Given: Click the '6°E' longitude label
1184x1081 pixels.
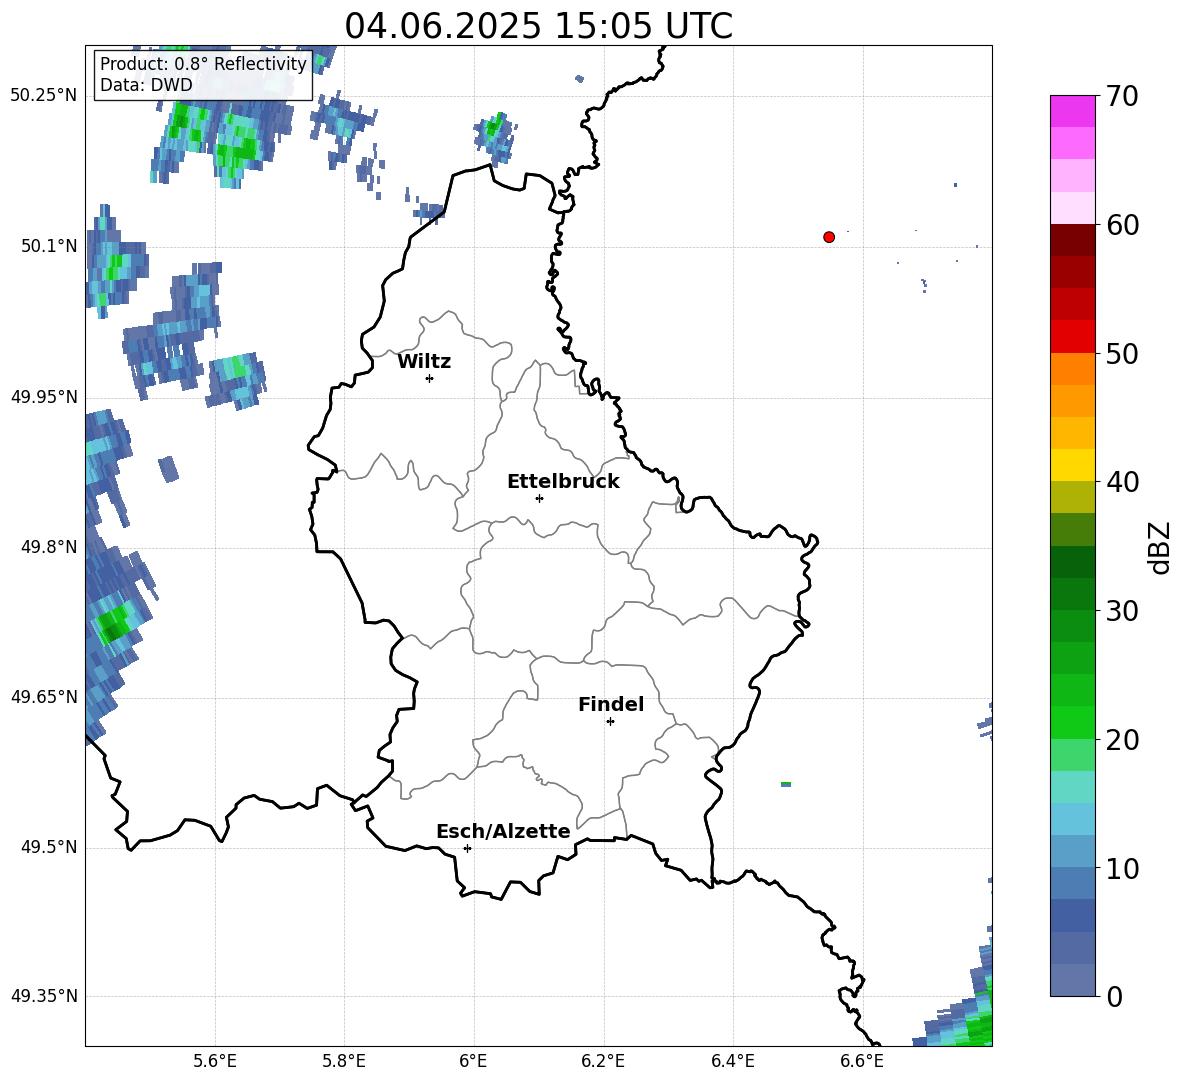Looking at the screenshot, I should 473,1061.
